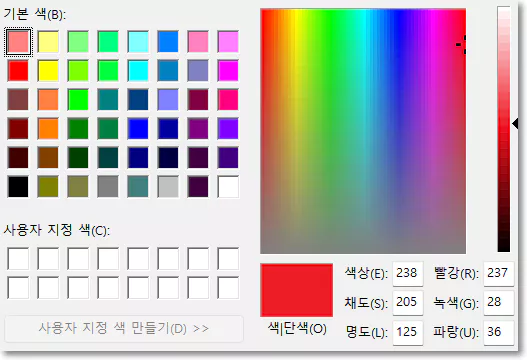The height and width of the screenshot is (360, 527).
Task: Select the light salmon-pink swatch with the dotted focus border
Action: click(x=18, y=42)
